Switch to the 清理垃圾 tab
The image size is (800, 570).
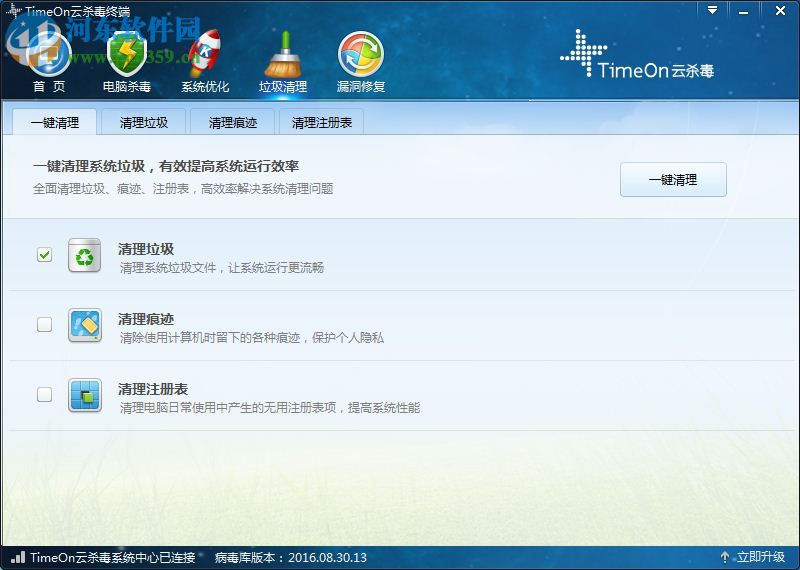click(x=144, y=122)
